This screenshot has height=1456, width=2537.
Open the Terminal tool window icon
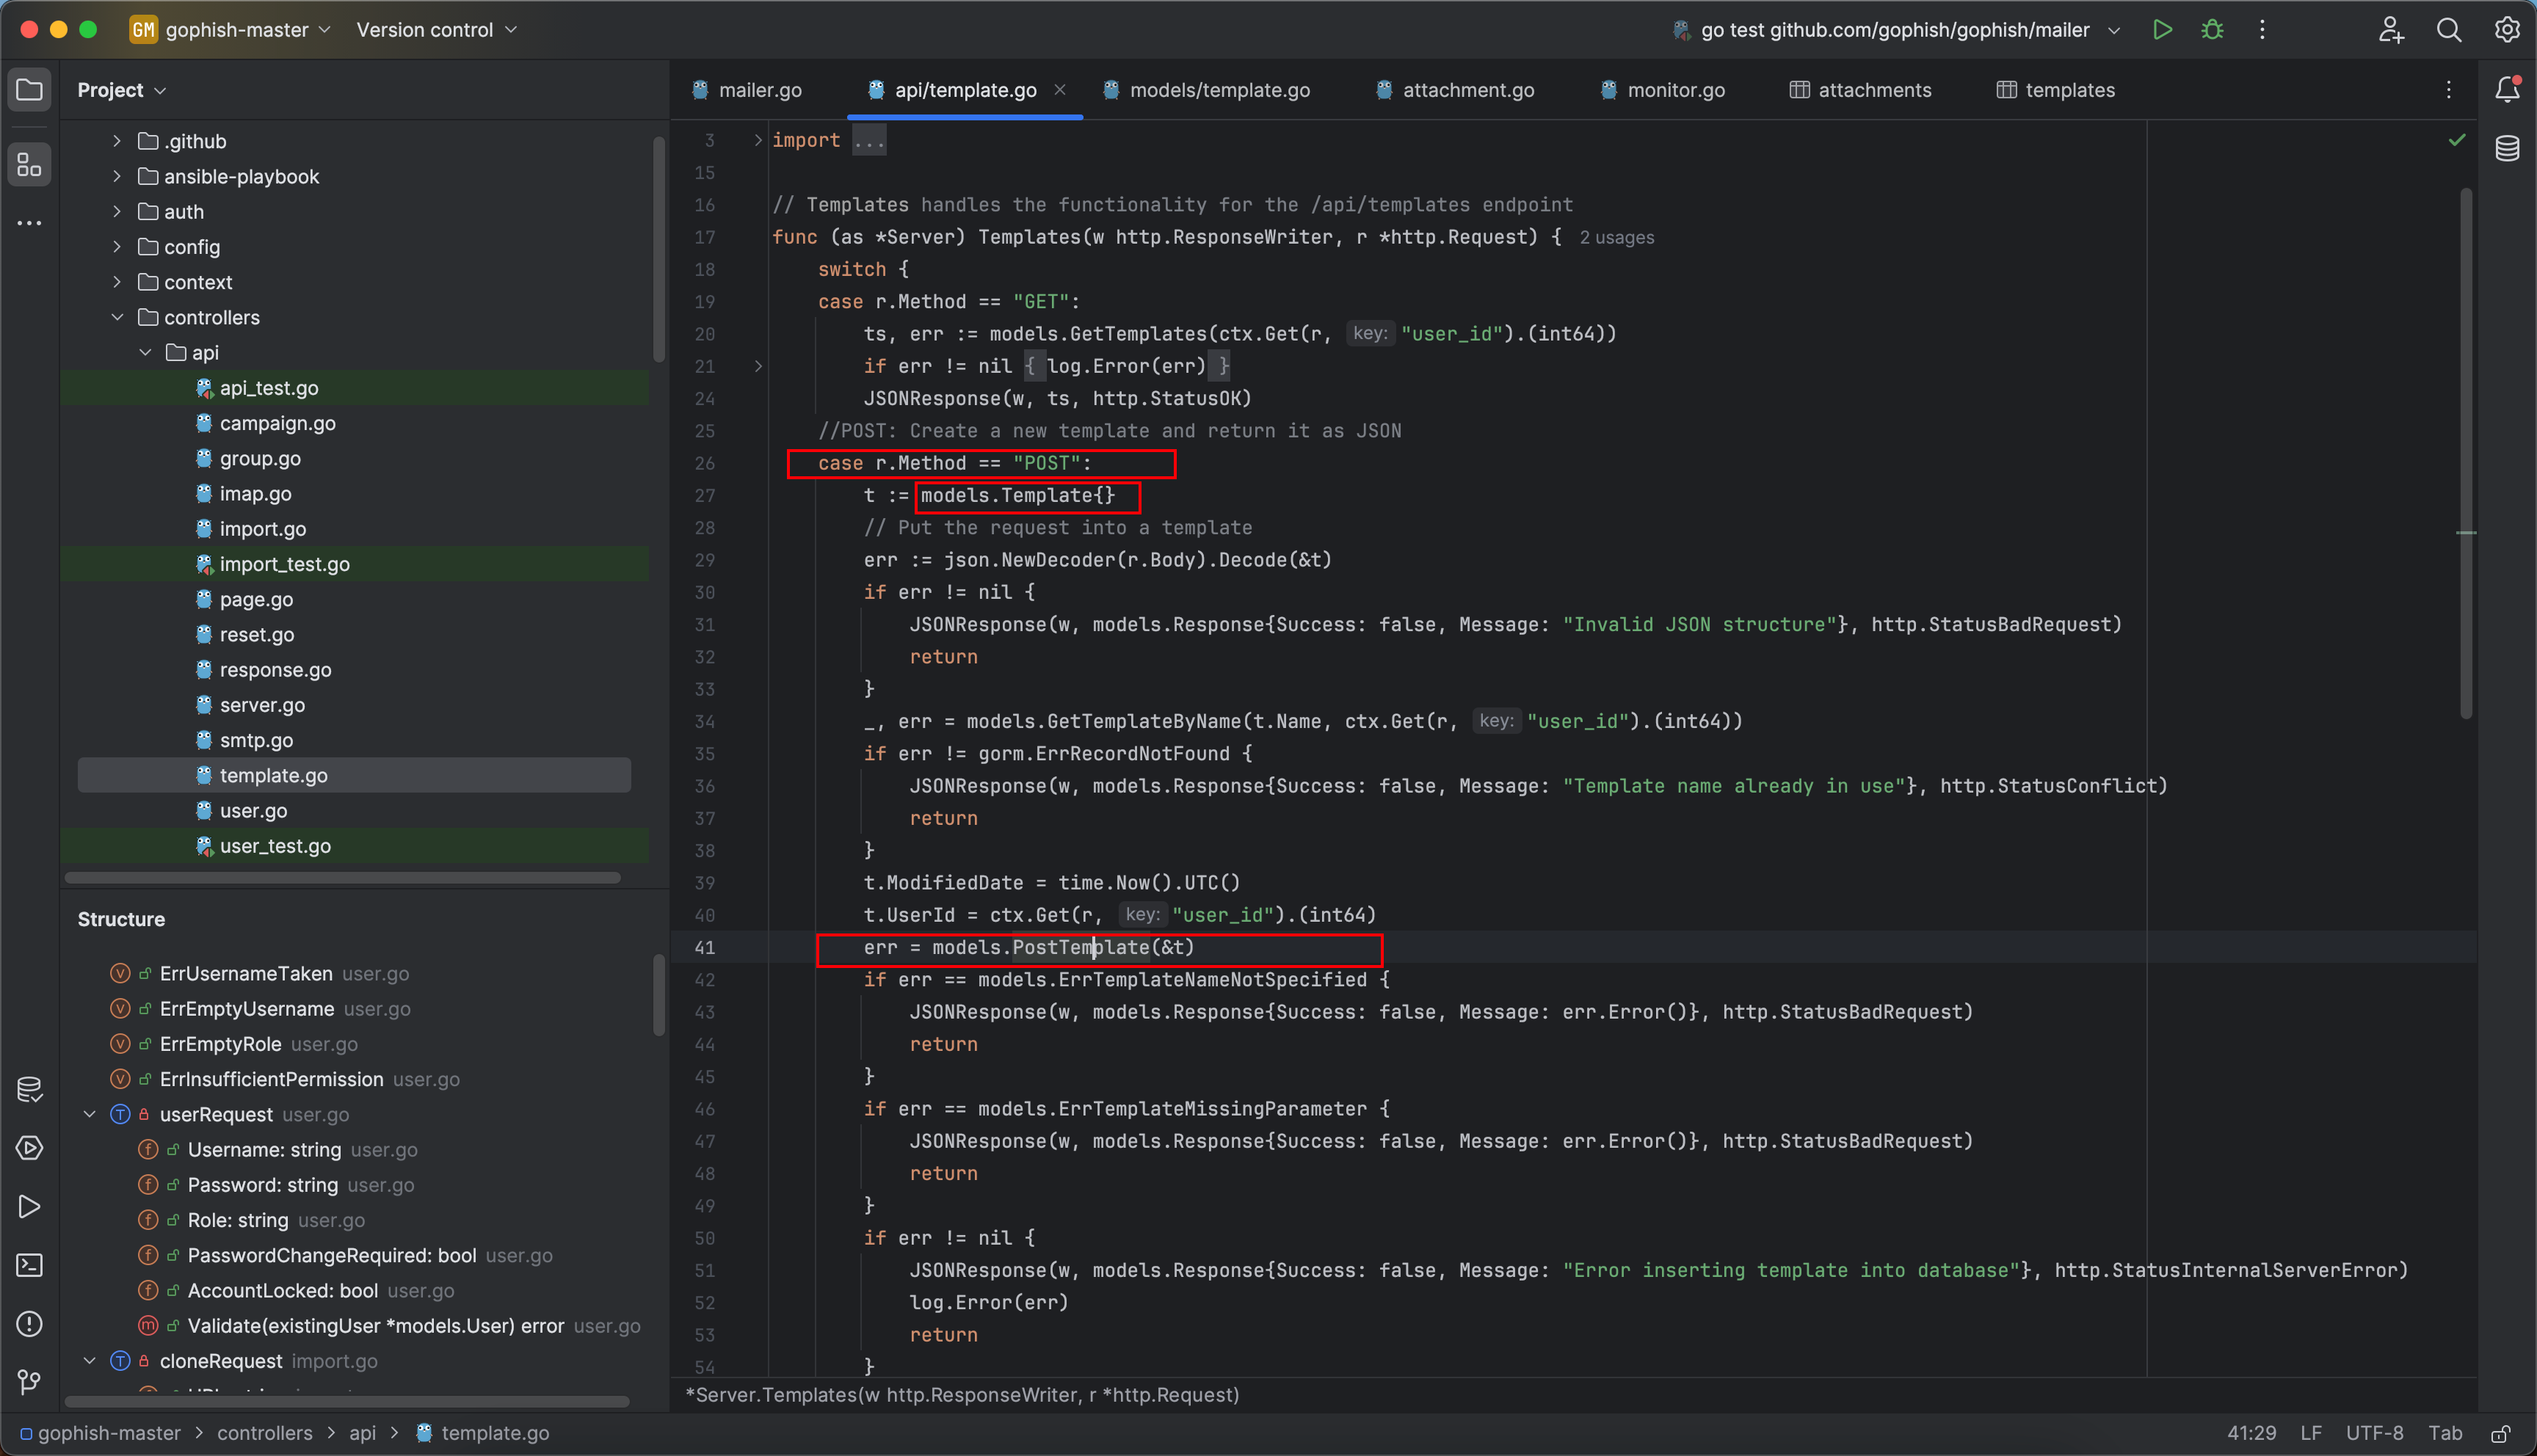29,1265
